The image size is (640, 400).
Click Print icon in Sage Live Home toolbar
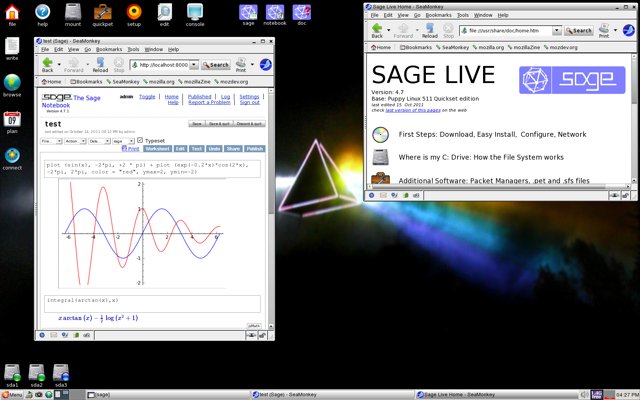pos(604,30)
